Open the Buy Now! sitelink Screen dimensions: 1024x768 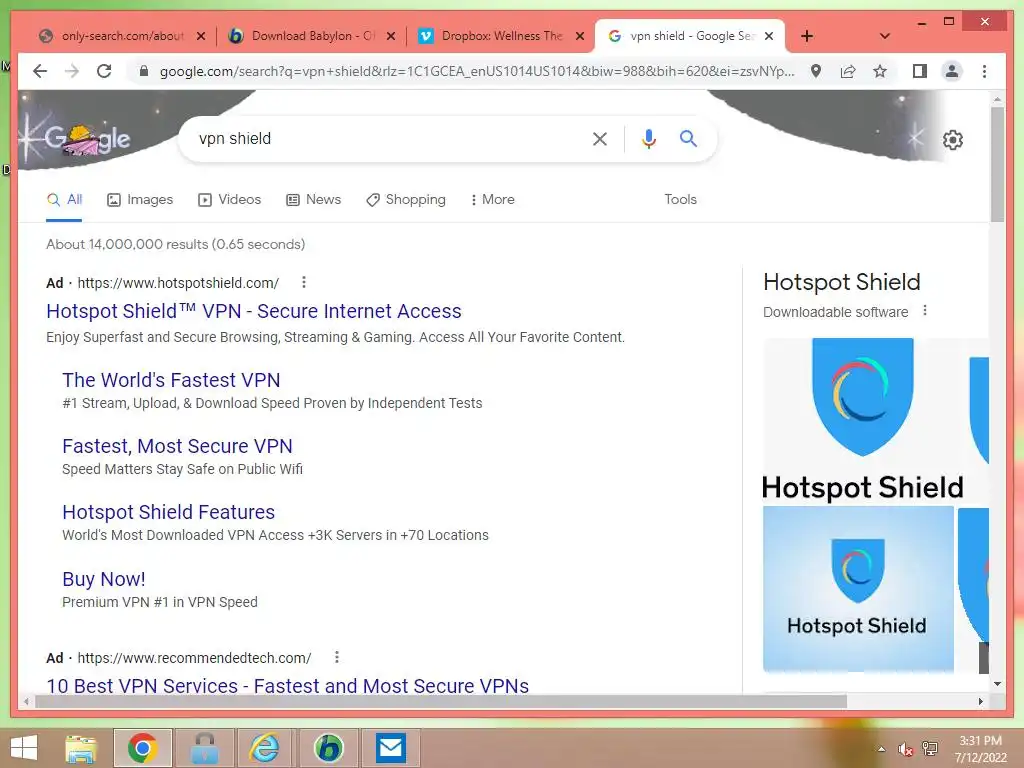click(104, 579)
